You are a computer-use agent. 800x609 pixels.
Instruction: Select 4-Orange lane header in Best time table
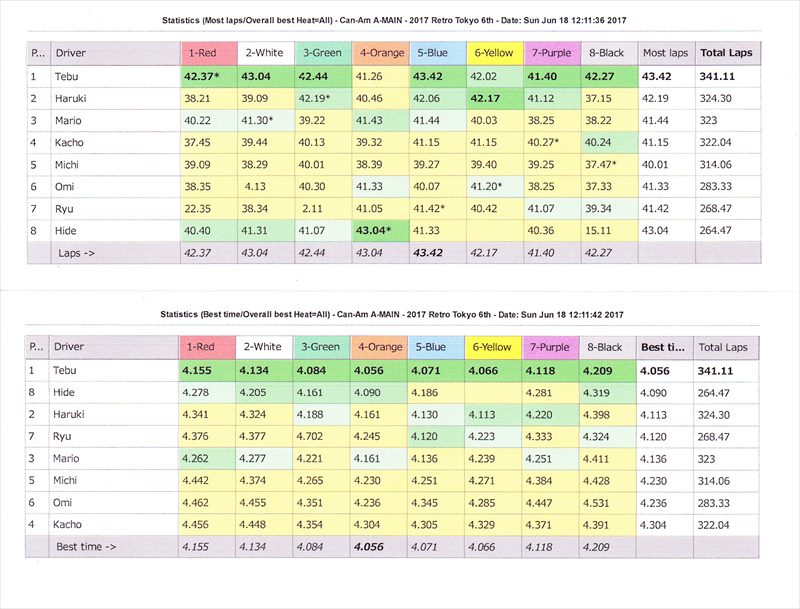point(380,347)
